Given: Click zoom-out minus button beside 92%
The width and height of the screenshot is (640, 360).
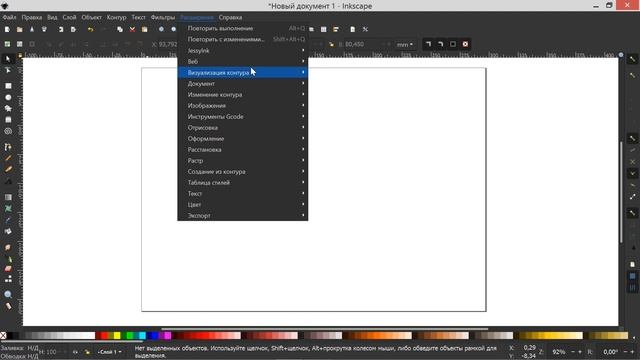Looking at the screenshot, I should click(x=572, y=352).
